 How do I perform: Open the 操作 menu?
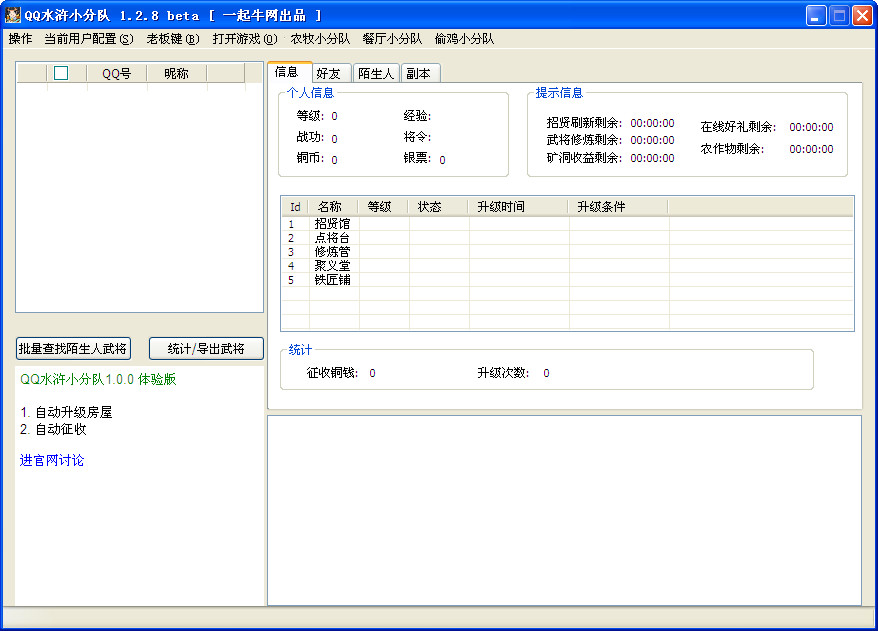click(21, 39)
